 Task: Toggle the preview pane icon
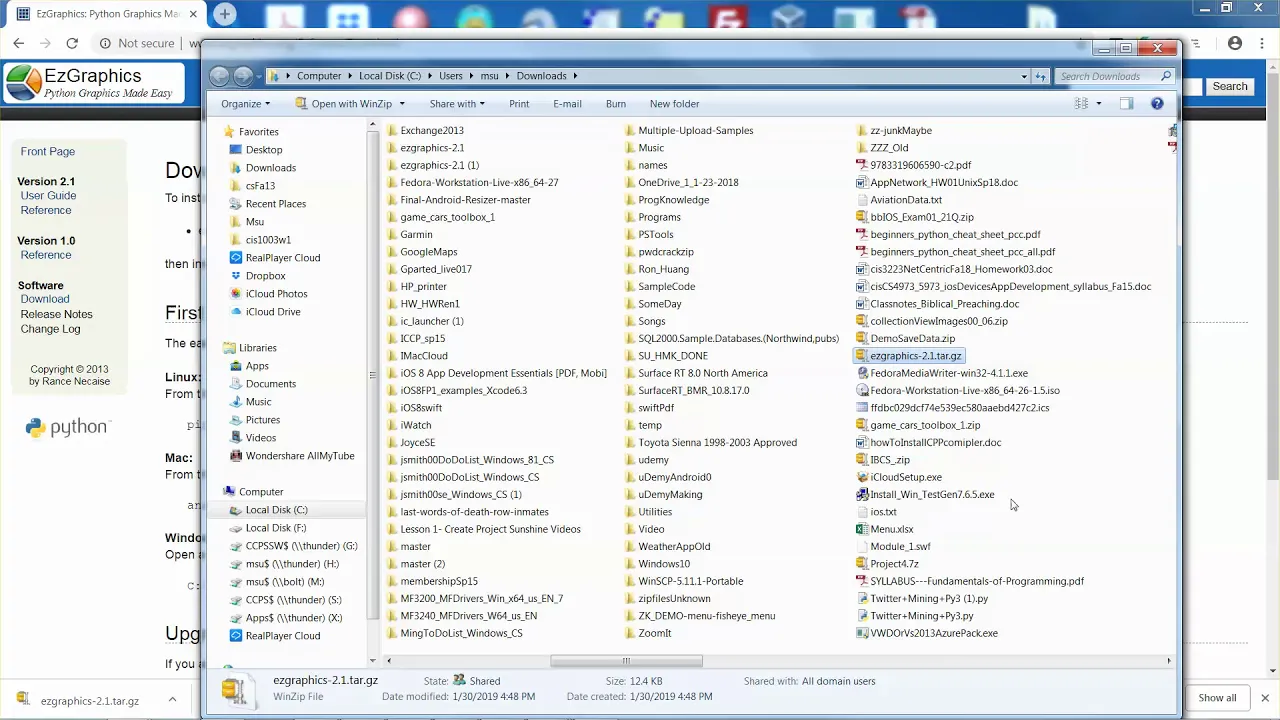(x=1126, y=104)
